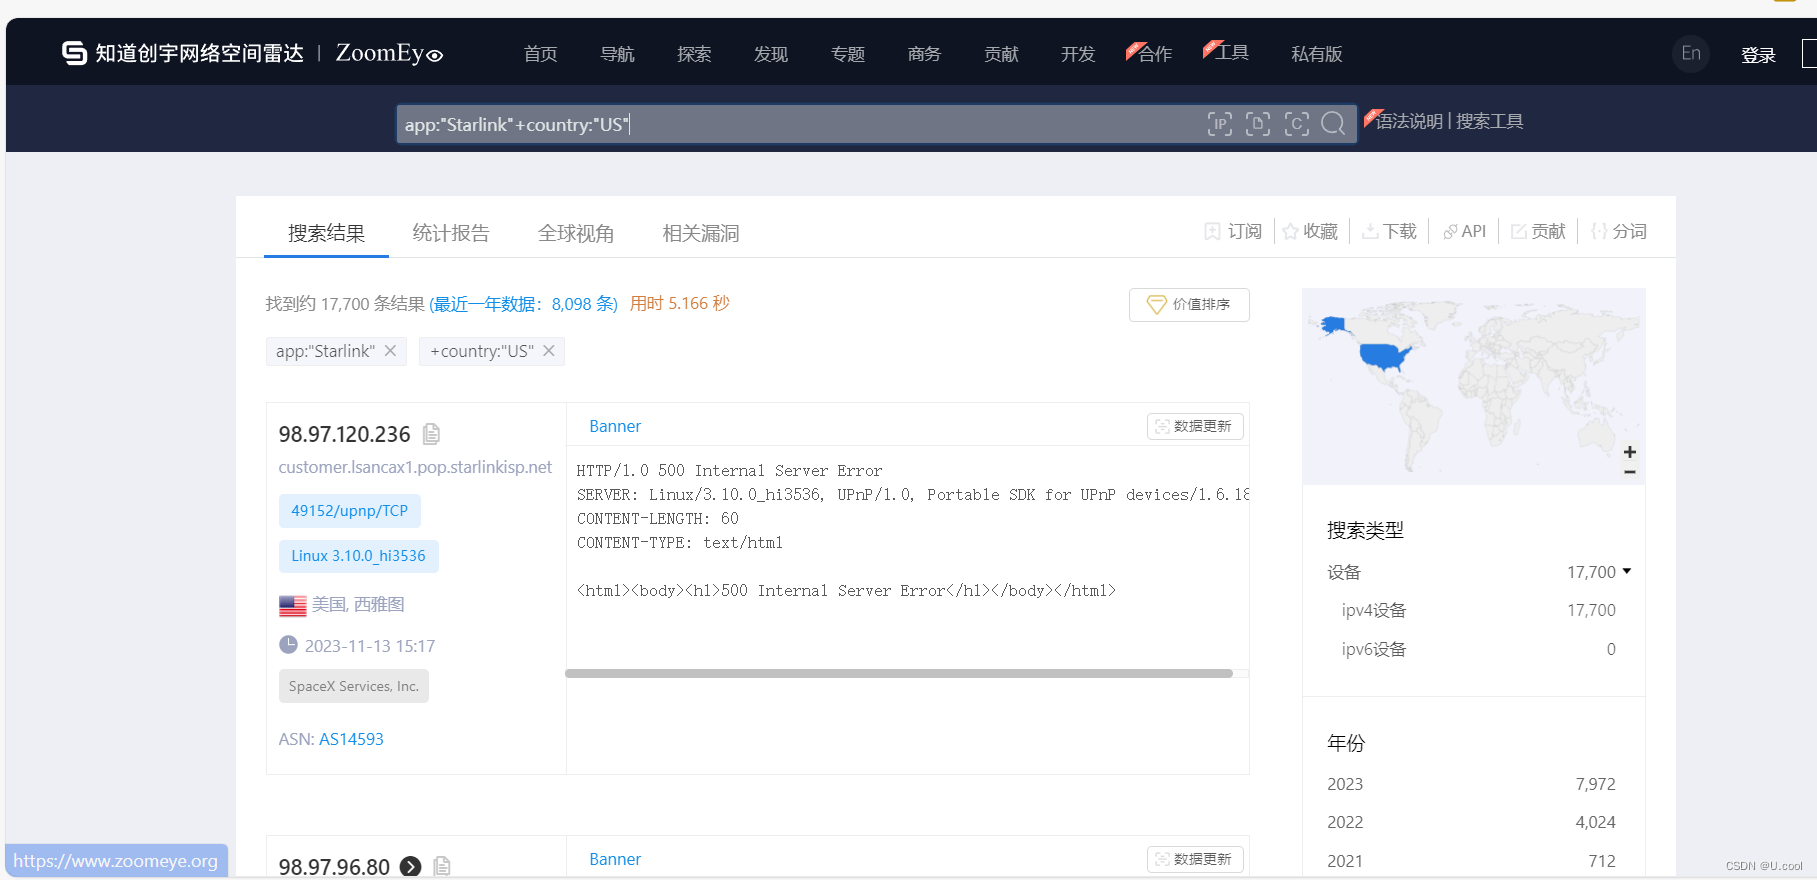Filter by ipv6设备 type

[x=1374, y=649]
